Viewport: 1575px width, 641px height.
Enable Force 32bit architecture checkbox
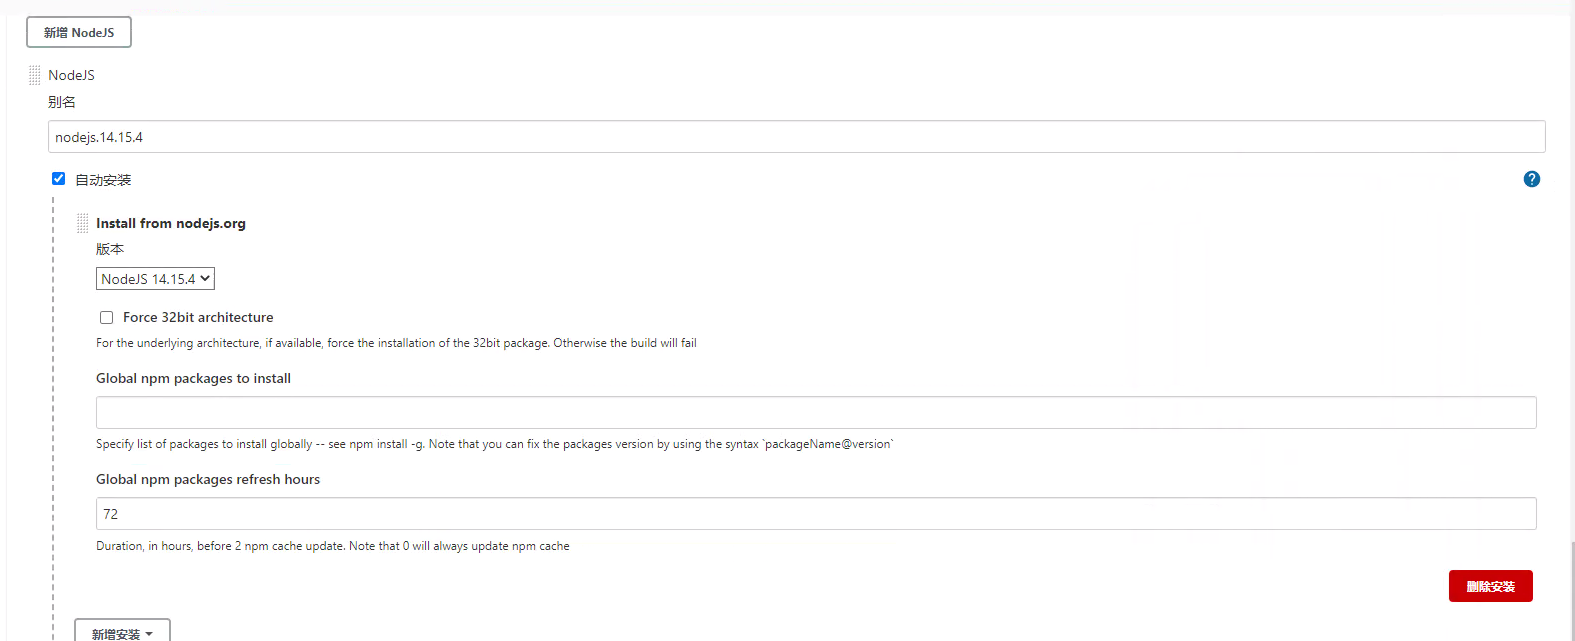(106, 317)
